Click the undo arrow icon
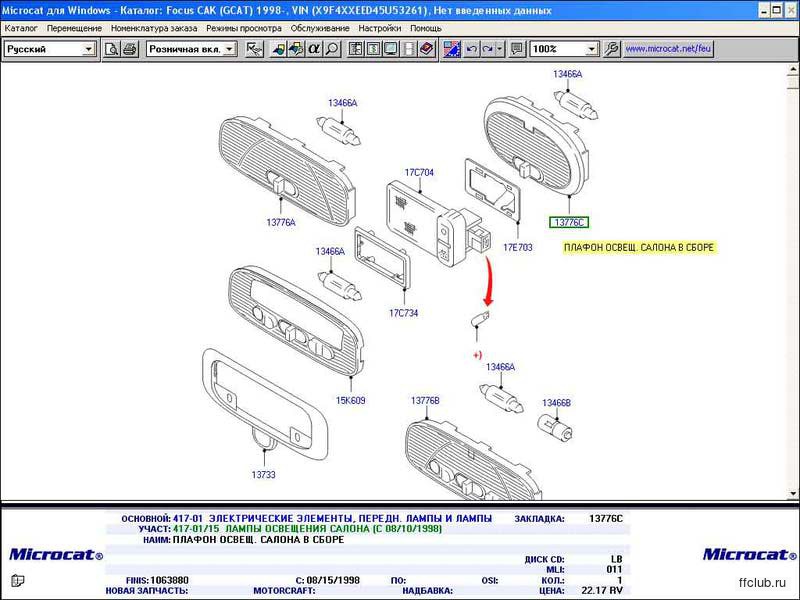800x600 pixels. point(471,49)
